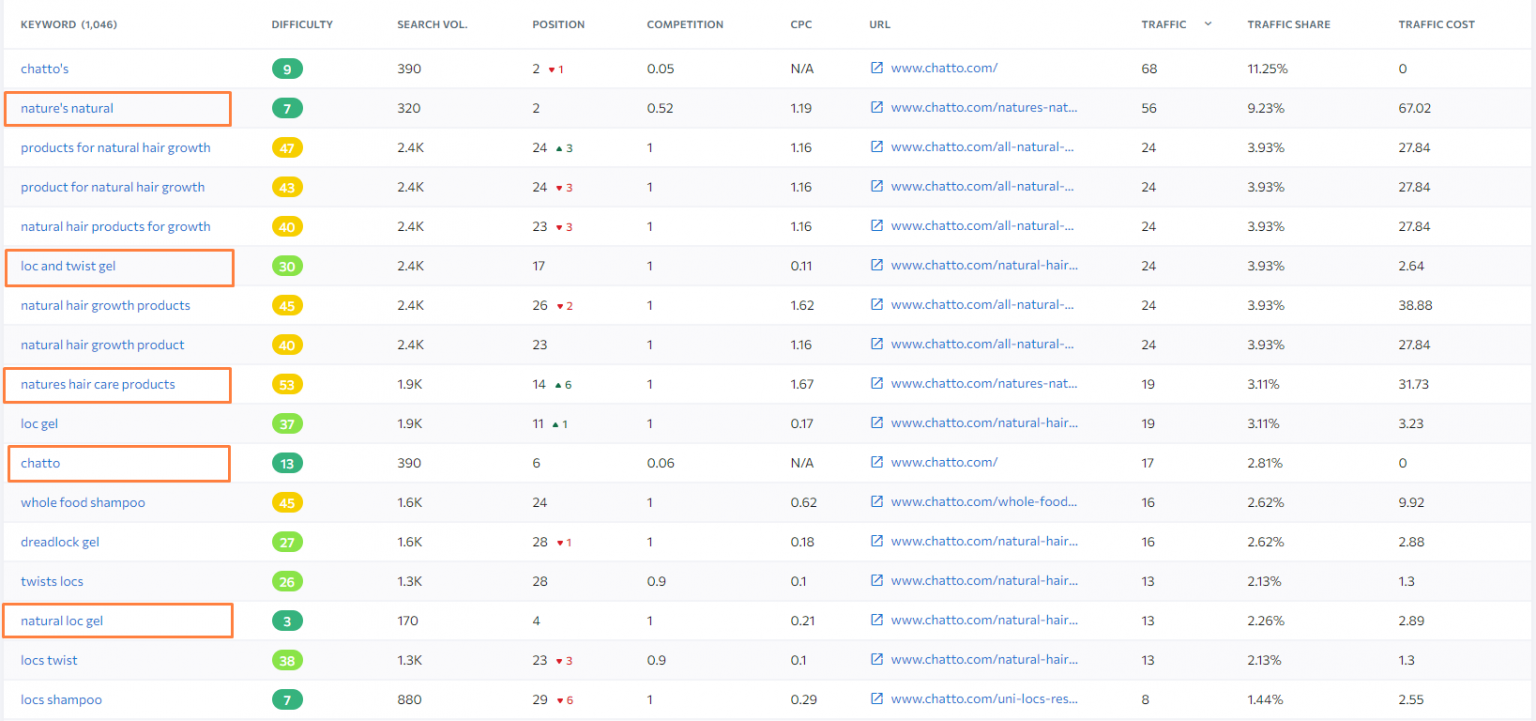Select traffic share value 9.23%
Screen dimensions: 1536x721
point(1265,108)
